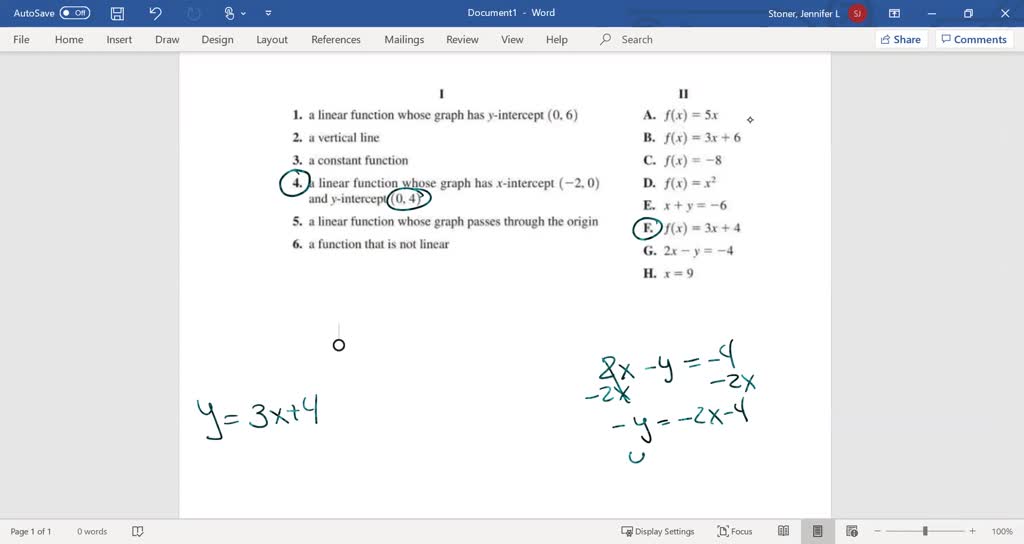Click the 100% zoom level
The width and height of the screenshot is (1024, 544).
(1002, 532)
